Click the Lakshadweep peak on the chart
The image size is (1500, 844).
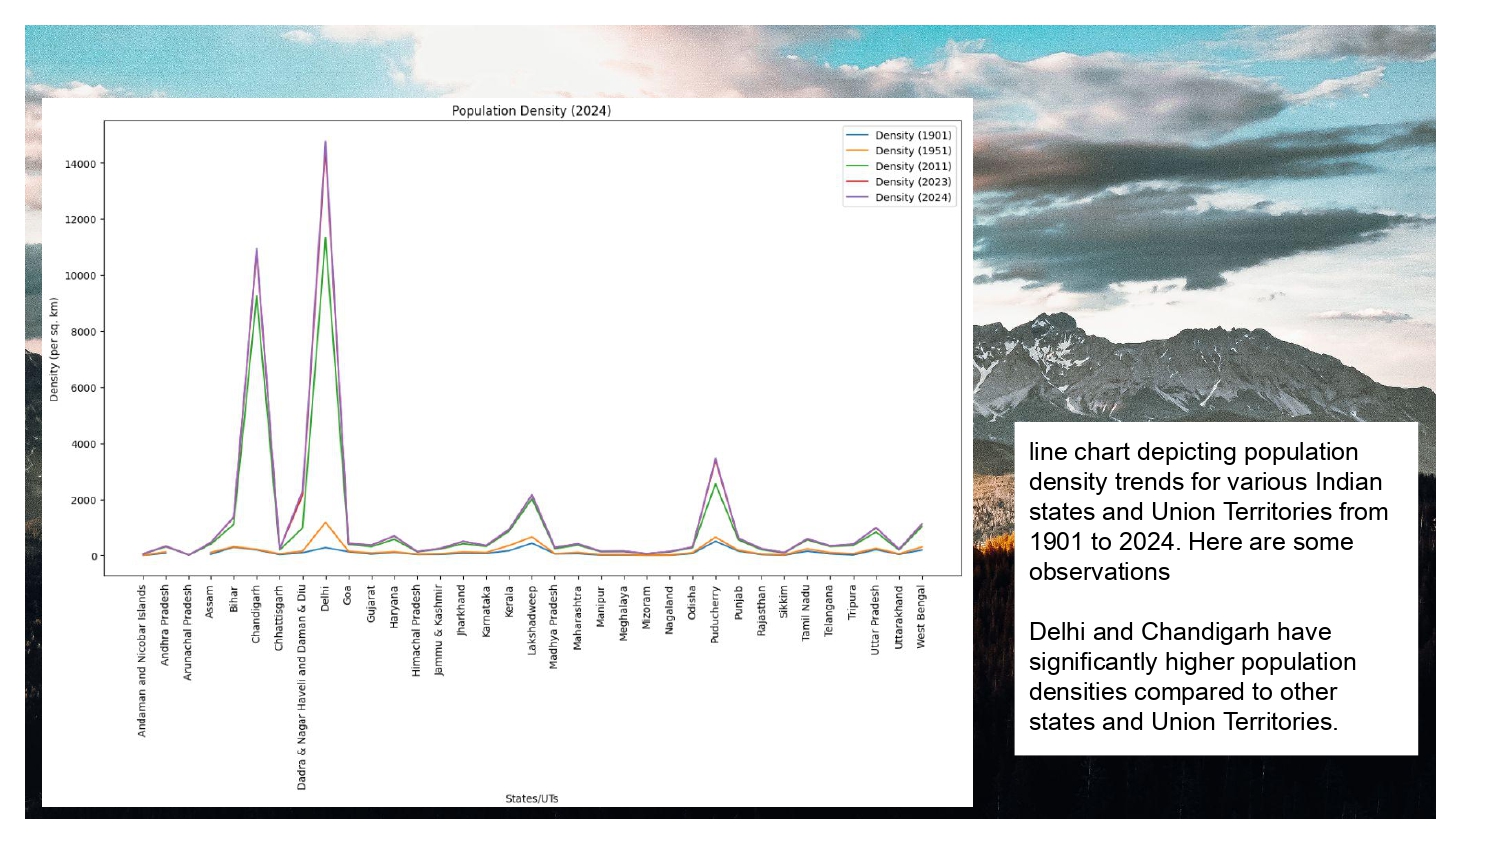coord(532,496)
